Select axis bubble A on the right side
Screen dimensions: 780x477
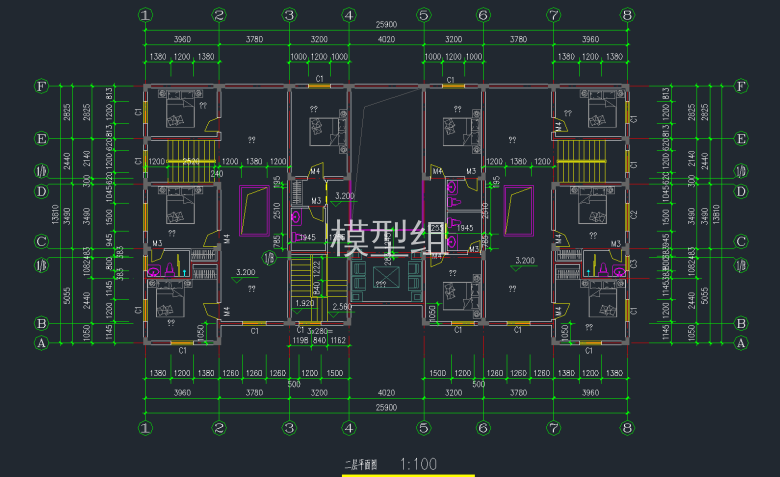coord(741,343)
